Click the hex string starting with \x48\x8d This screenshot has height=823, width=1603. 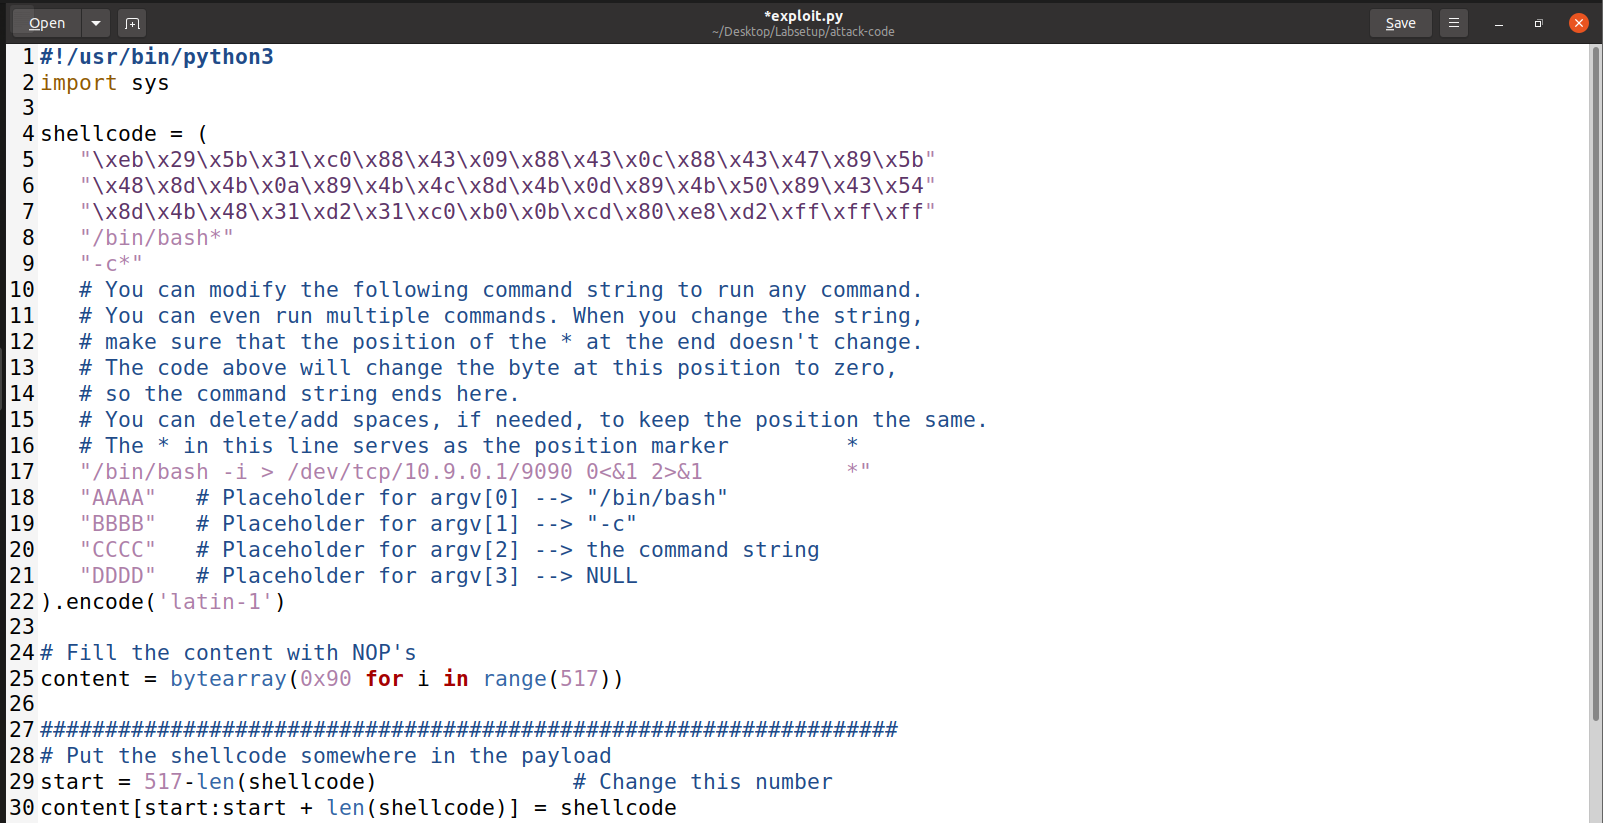pos(508,186)
